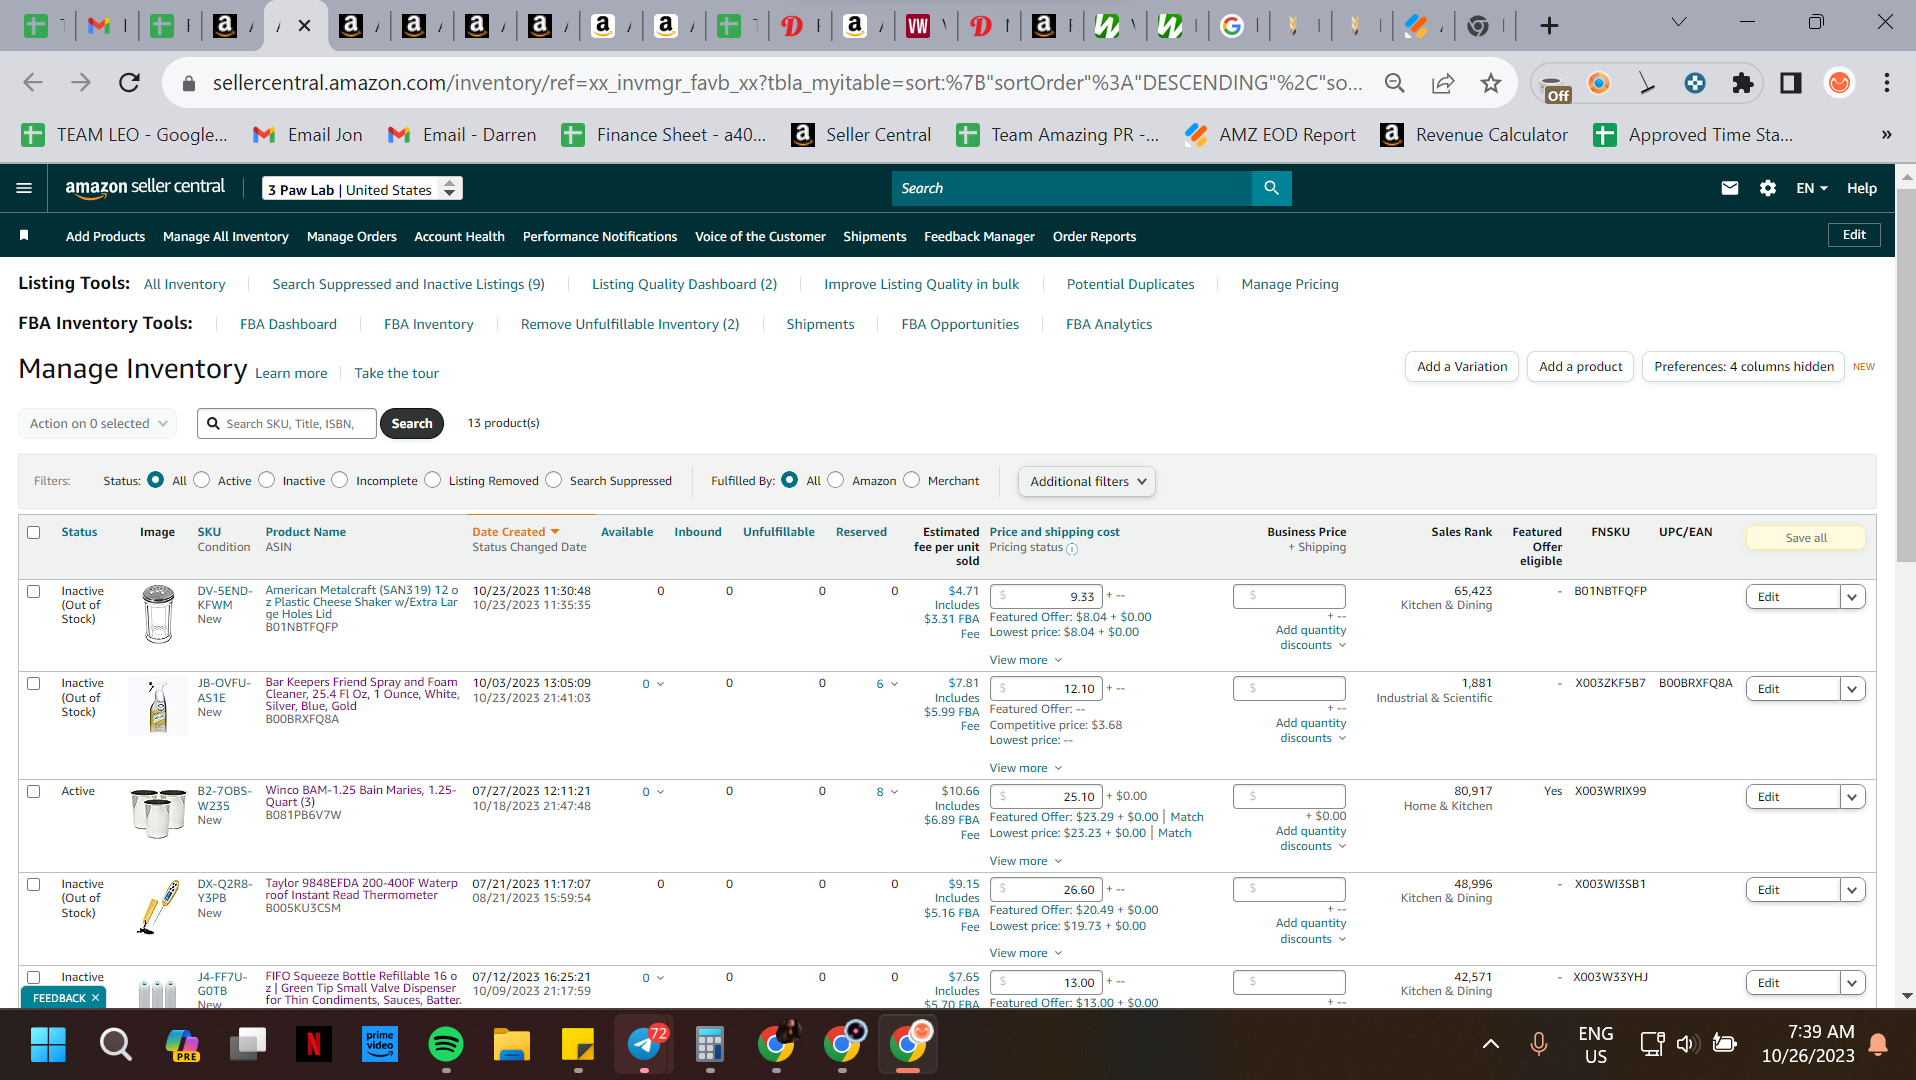Bookmark this page with the star icon
1916x1080 pixels.
pyautogui.click(x=1491, y=83)
